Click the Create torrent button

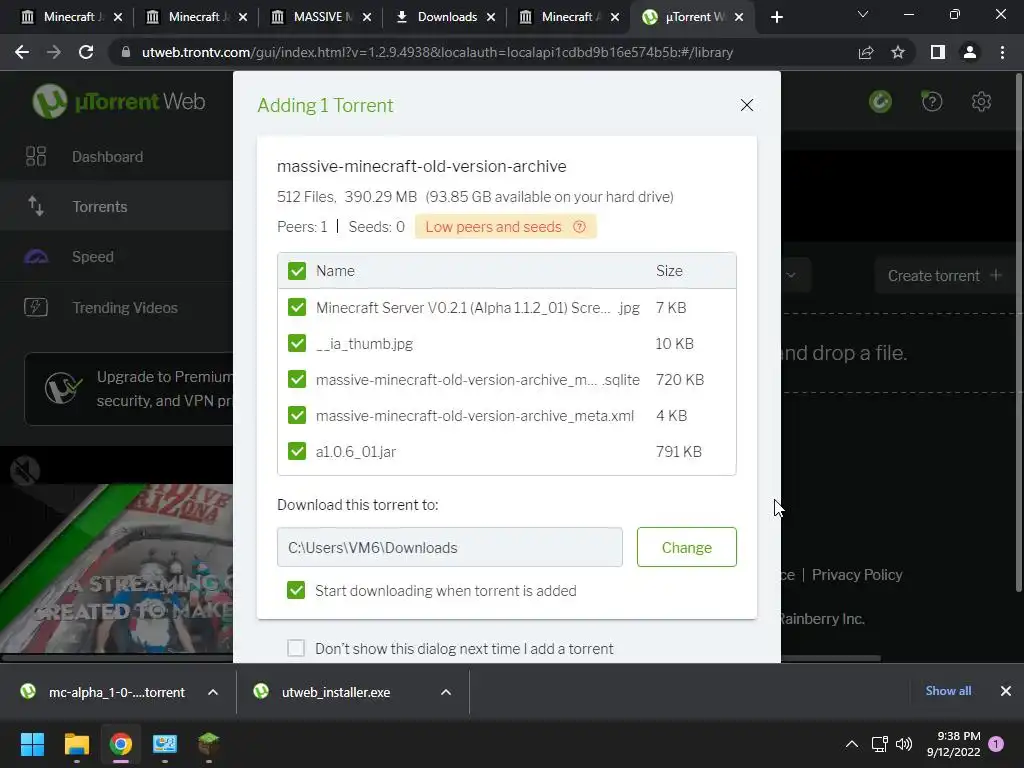coord(944,276)
